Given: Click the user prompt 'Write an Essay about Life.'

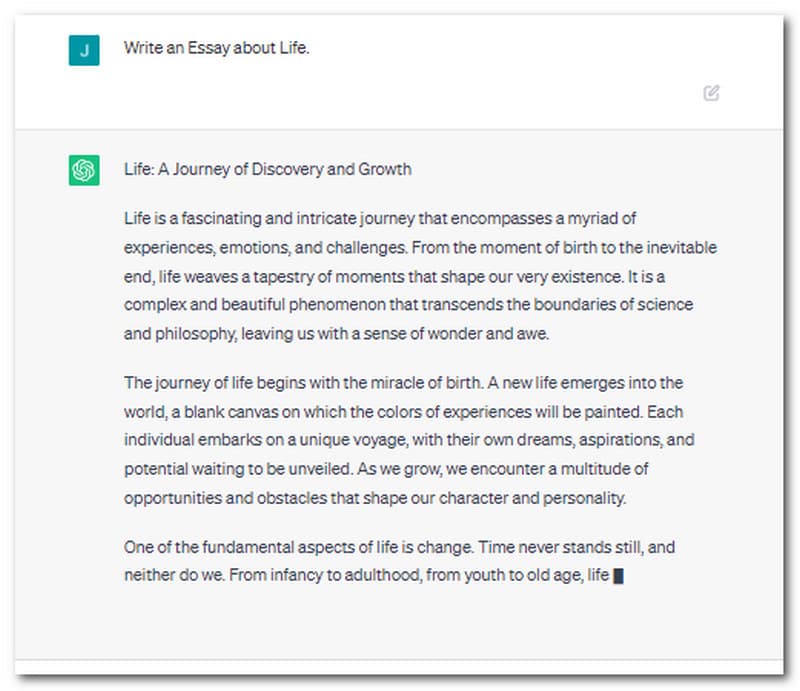Looking at the screenshot, I should pyautogui.click(x=217, y=47).
